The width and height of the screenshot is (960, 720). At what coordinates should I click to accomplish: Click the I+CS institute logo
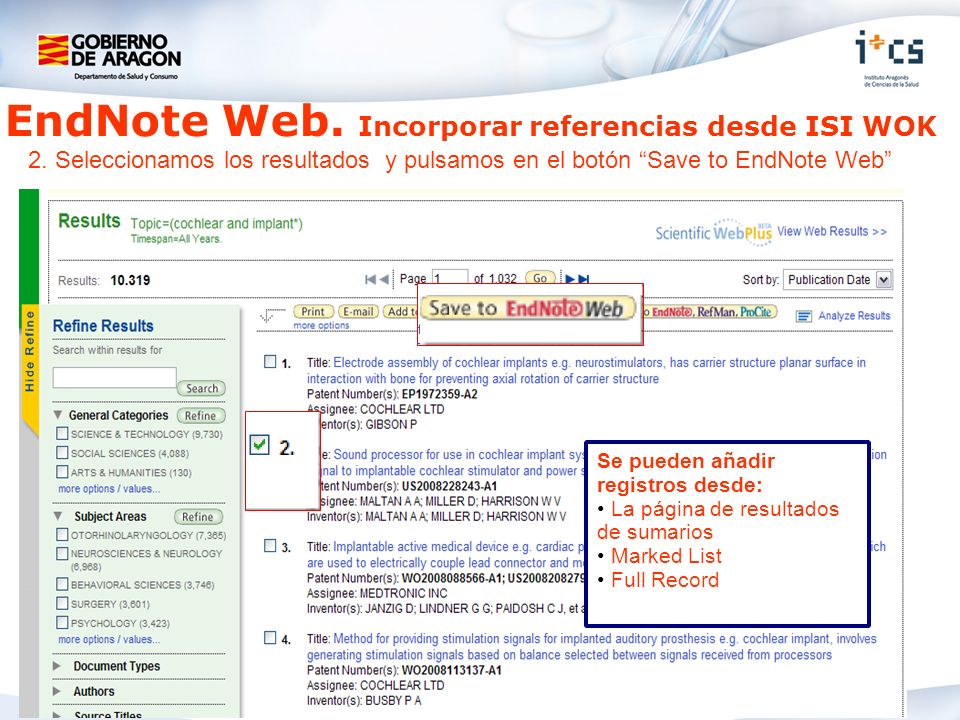pyautogui.click(x=890, y=58)
